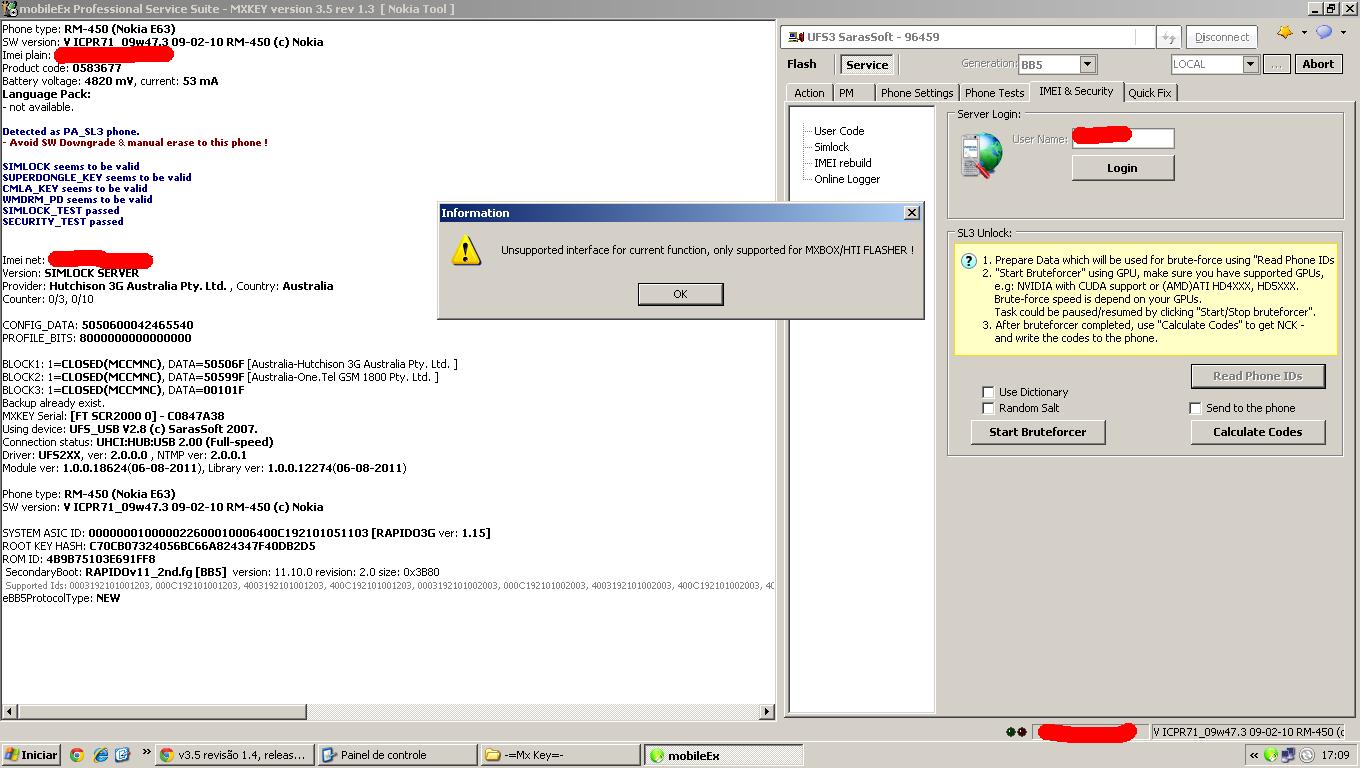
Task: Open the Phone Tests tab
Action: point(994,93)
